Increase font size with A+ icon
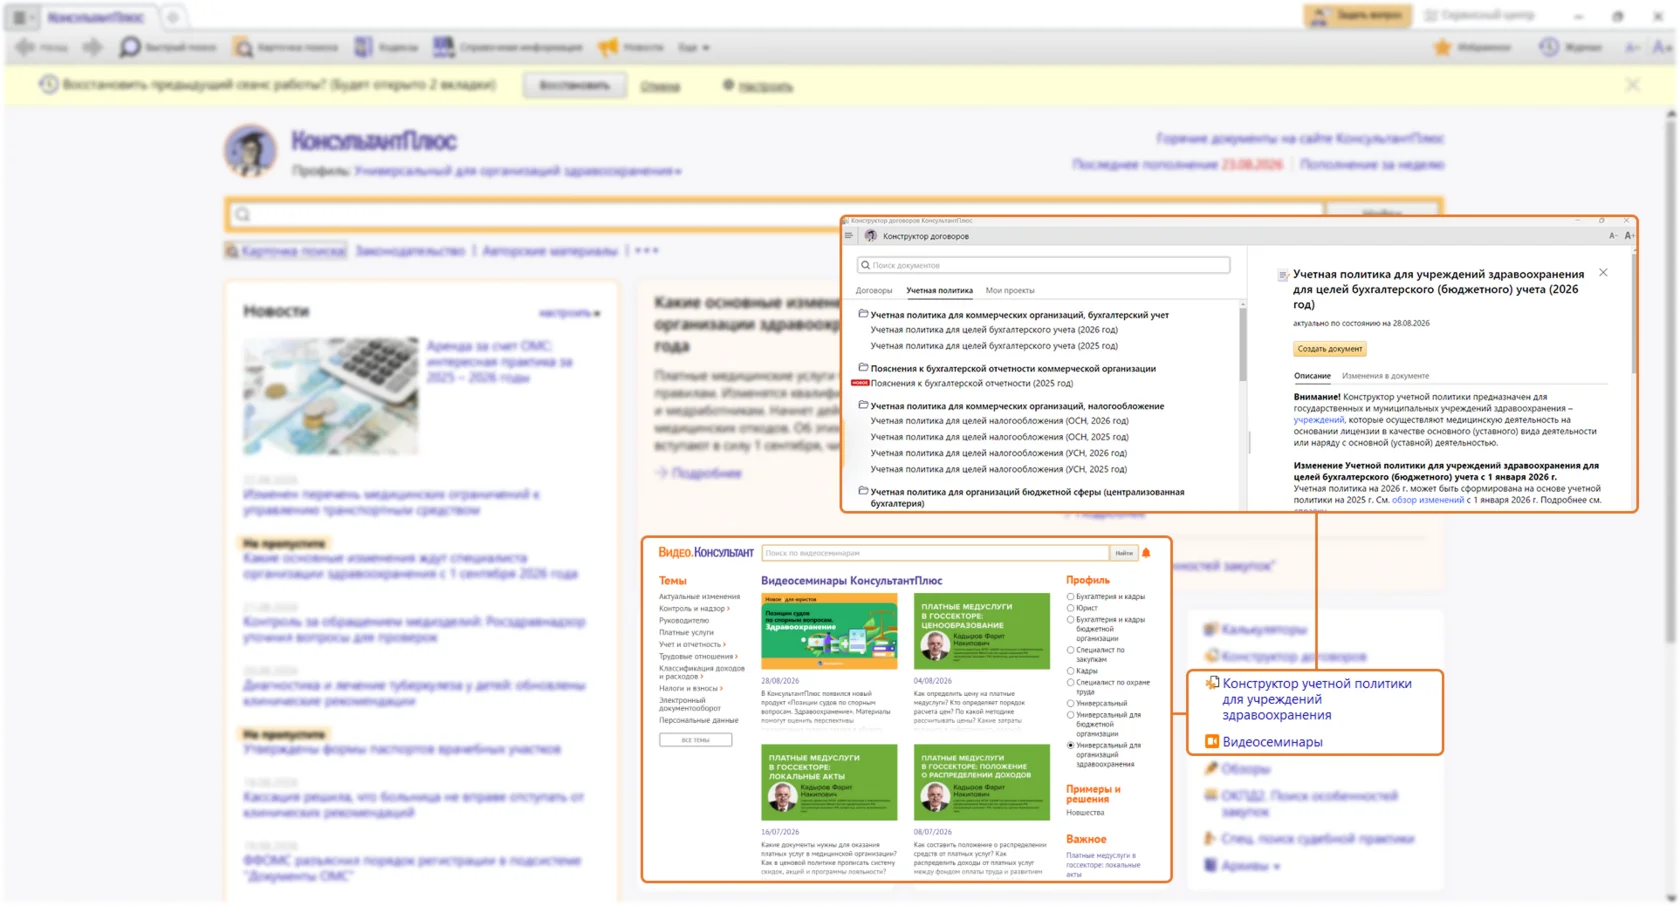The height and width of the screenshot is (906, 1680). pyautogui.click(x=1629, y=236)
